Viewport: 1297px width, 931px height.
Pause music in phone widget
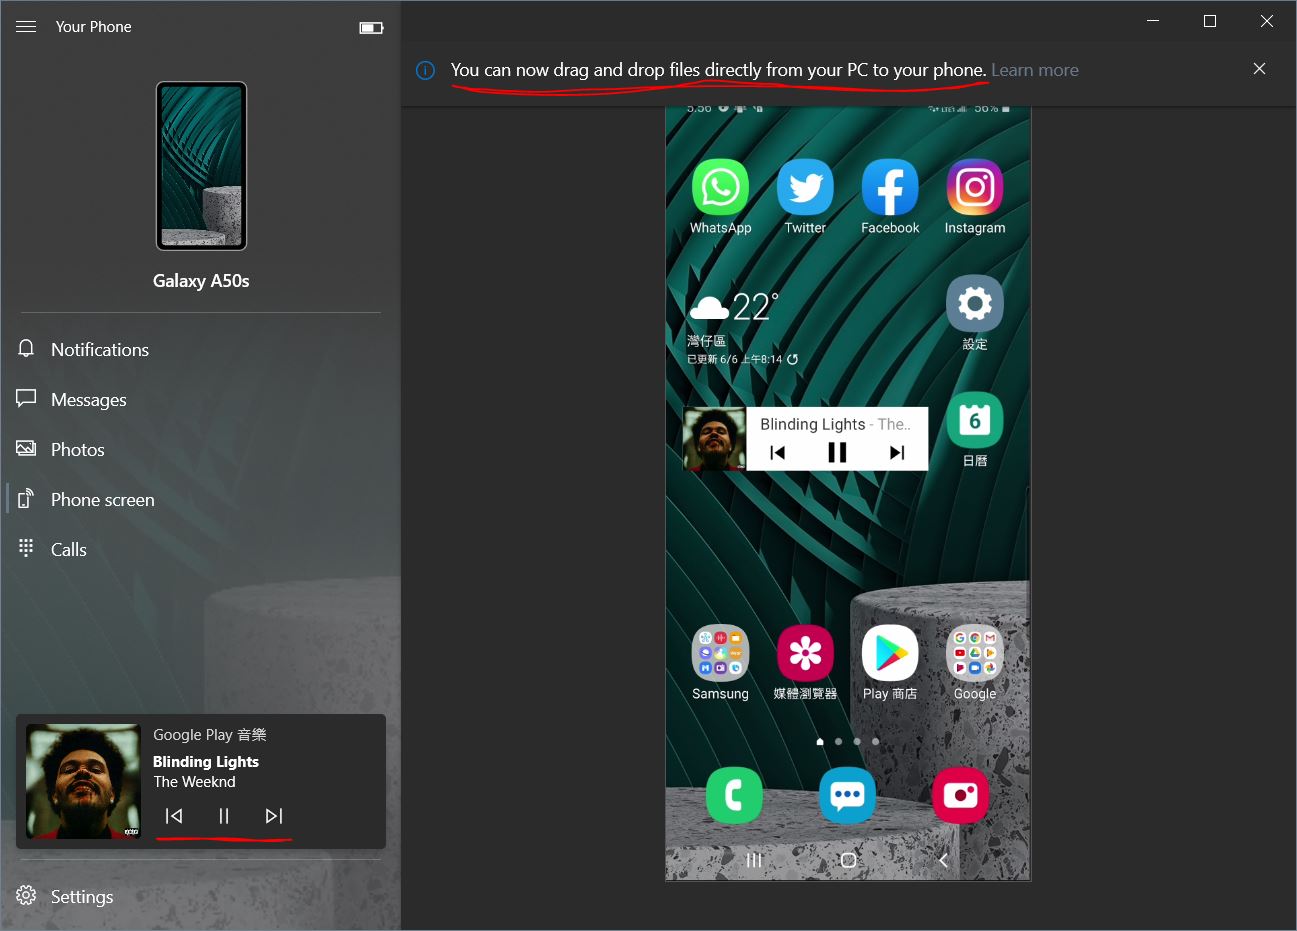(x=837, y=453)
